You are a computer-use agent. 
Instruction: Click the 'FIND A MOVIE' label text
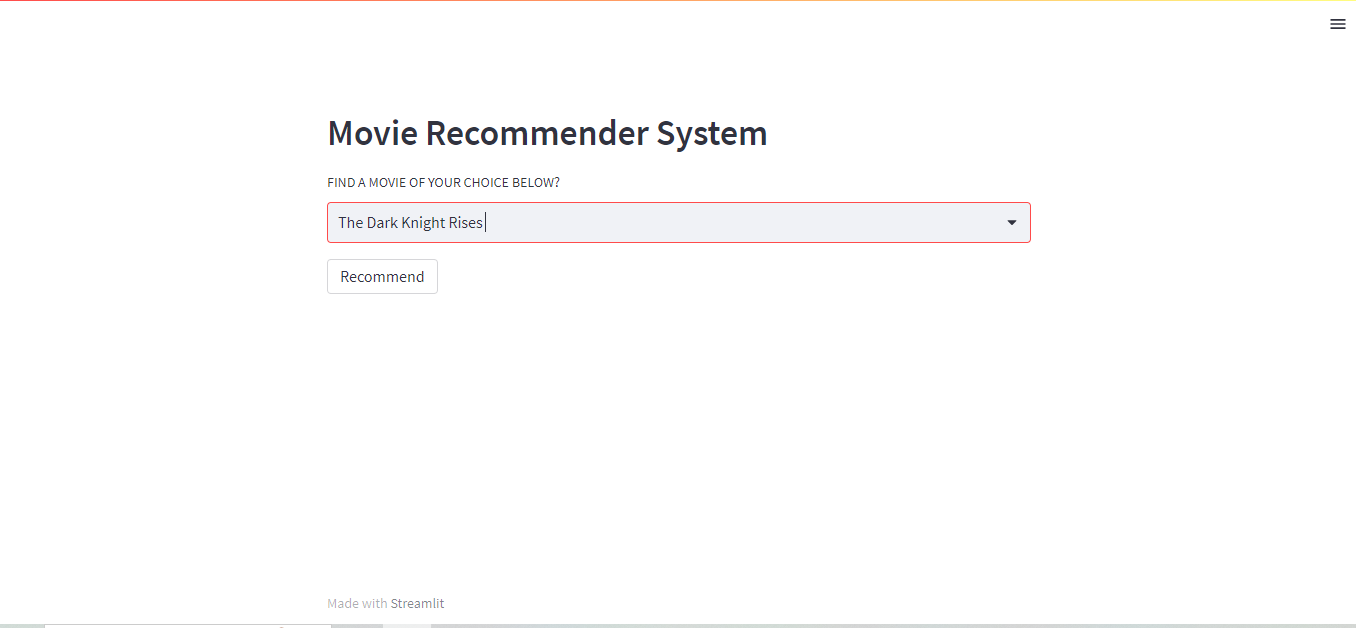coord(443,182)
